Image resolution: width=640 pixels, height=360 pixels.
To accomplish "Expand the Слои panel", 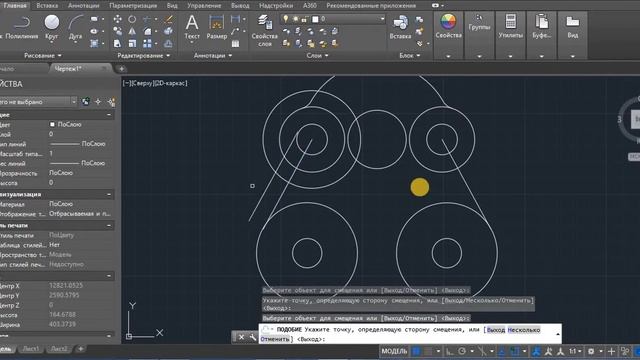I will tap(317, 56).
